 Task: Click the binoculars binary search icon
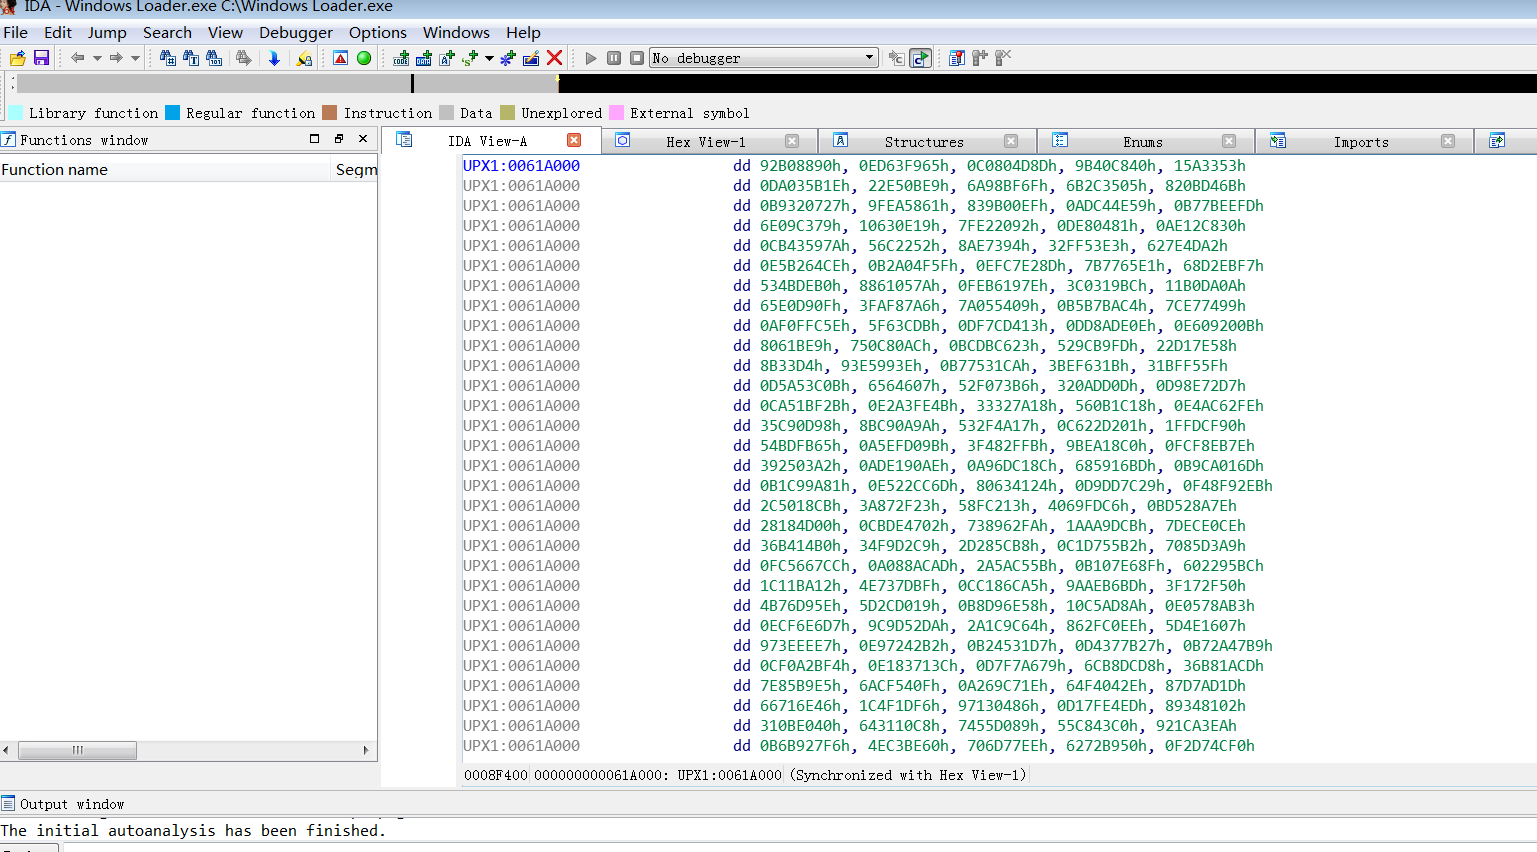click(x=214, y=58)
